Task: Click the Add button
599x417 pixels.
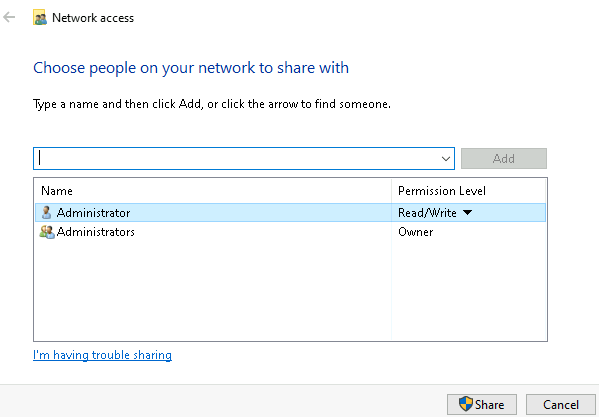Action: coord(503,158)
